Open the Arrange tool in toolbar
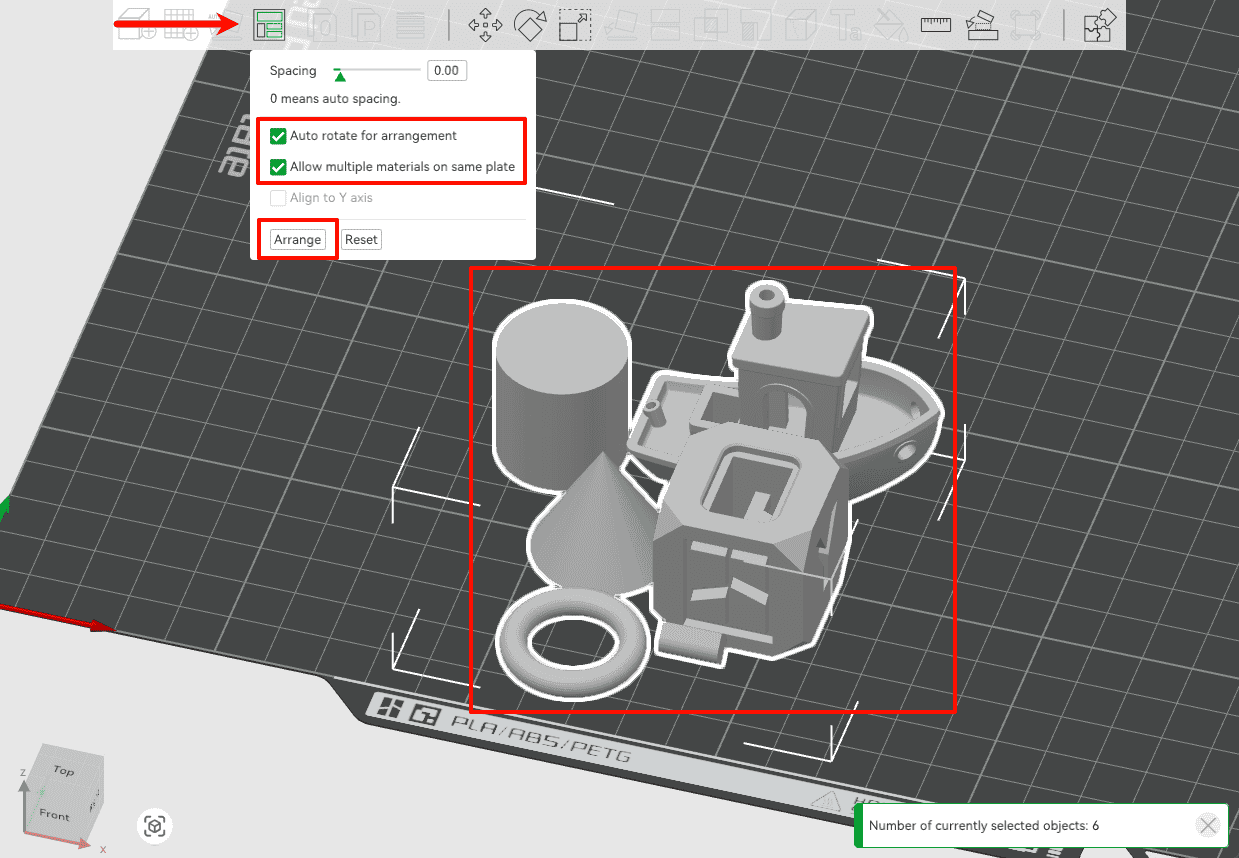This screenshot has height=858, width=1239. 269,24
